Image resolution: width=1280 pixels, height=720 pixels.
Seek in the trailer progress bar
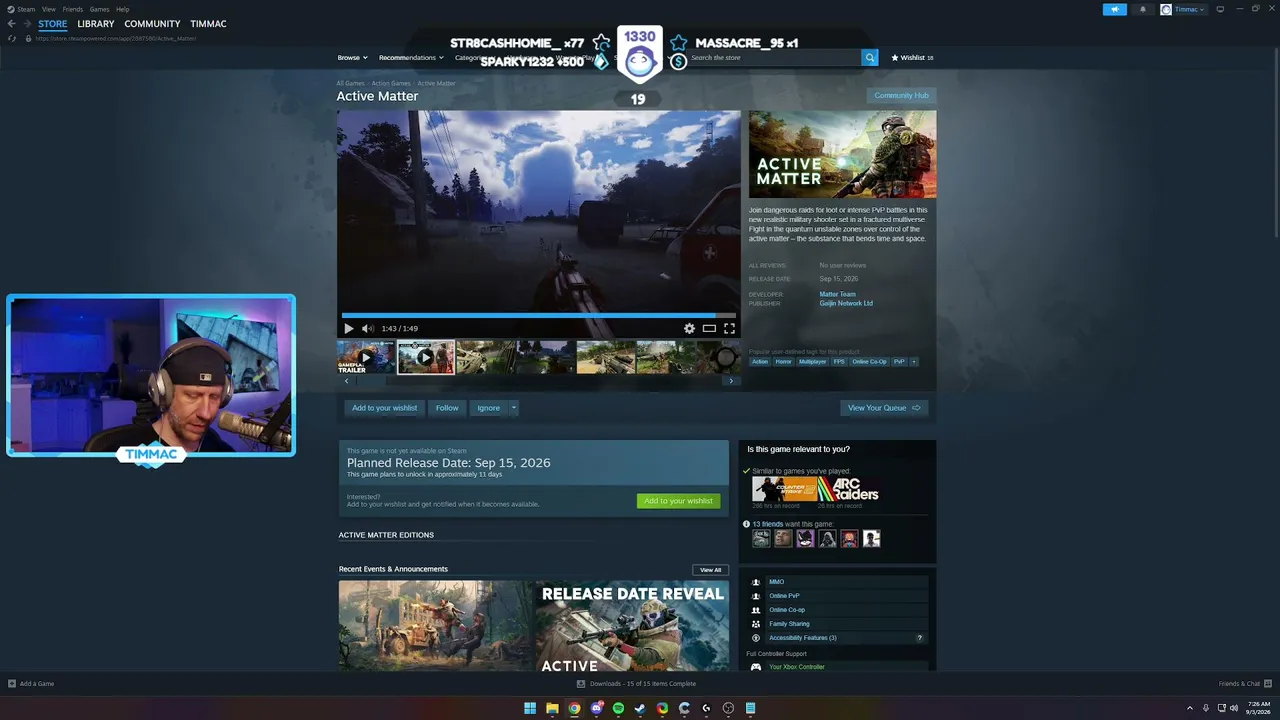click(x=538, y=315)
